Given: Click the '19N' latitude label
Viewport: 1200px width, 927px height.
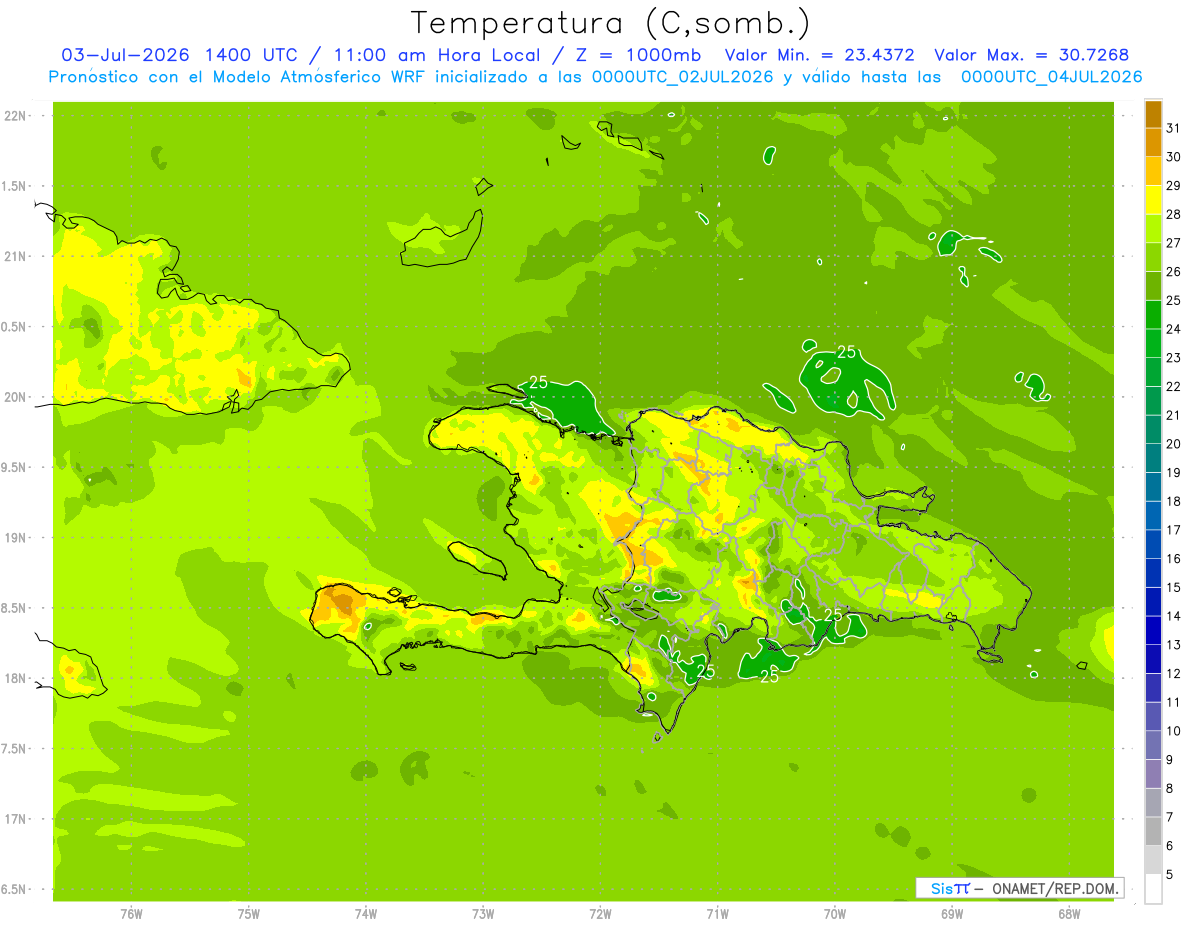Looking at the screenshot, I should (x=16, y=538).
